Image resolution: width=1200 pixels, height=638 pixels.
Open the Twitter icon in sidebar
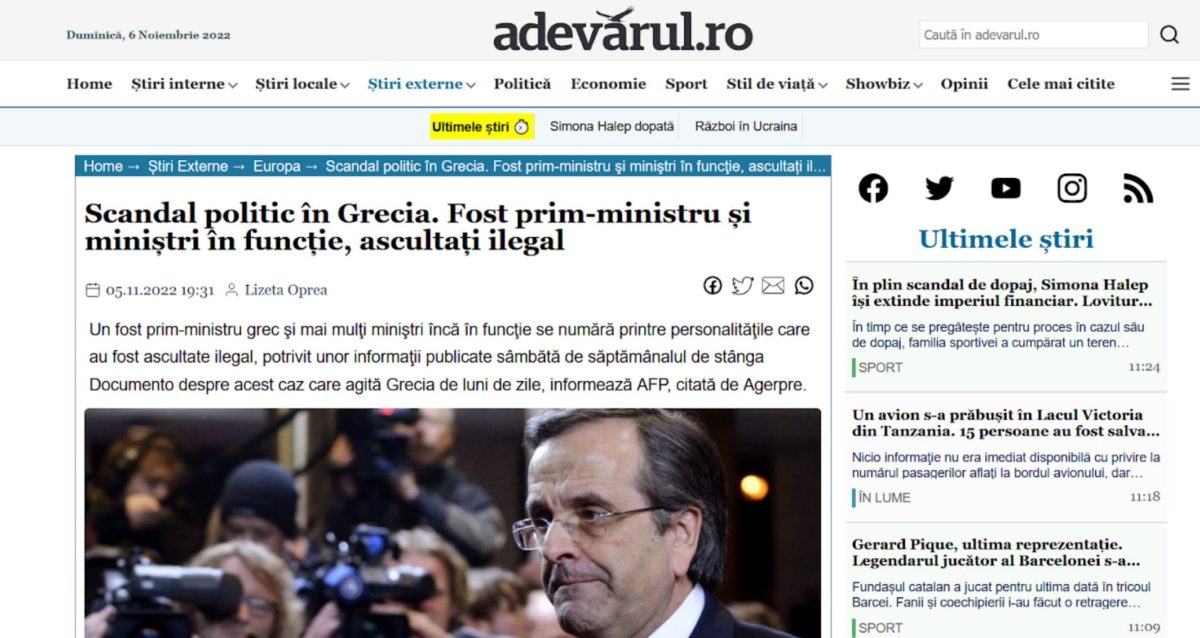click(939, 188)
